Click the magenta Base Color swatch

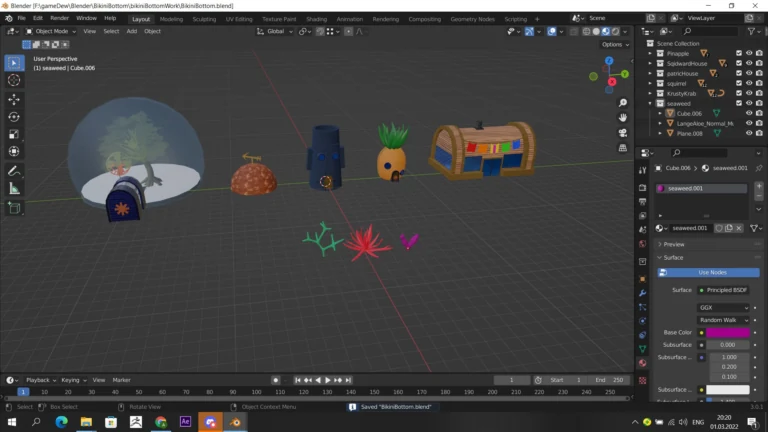[x=728, y=333]
